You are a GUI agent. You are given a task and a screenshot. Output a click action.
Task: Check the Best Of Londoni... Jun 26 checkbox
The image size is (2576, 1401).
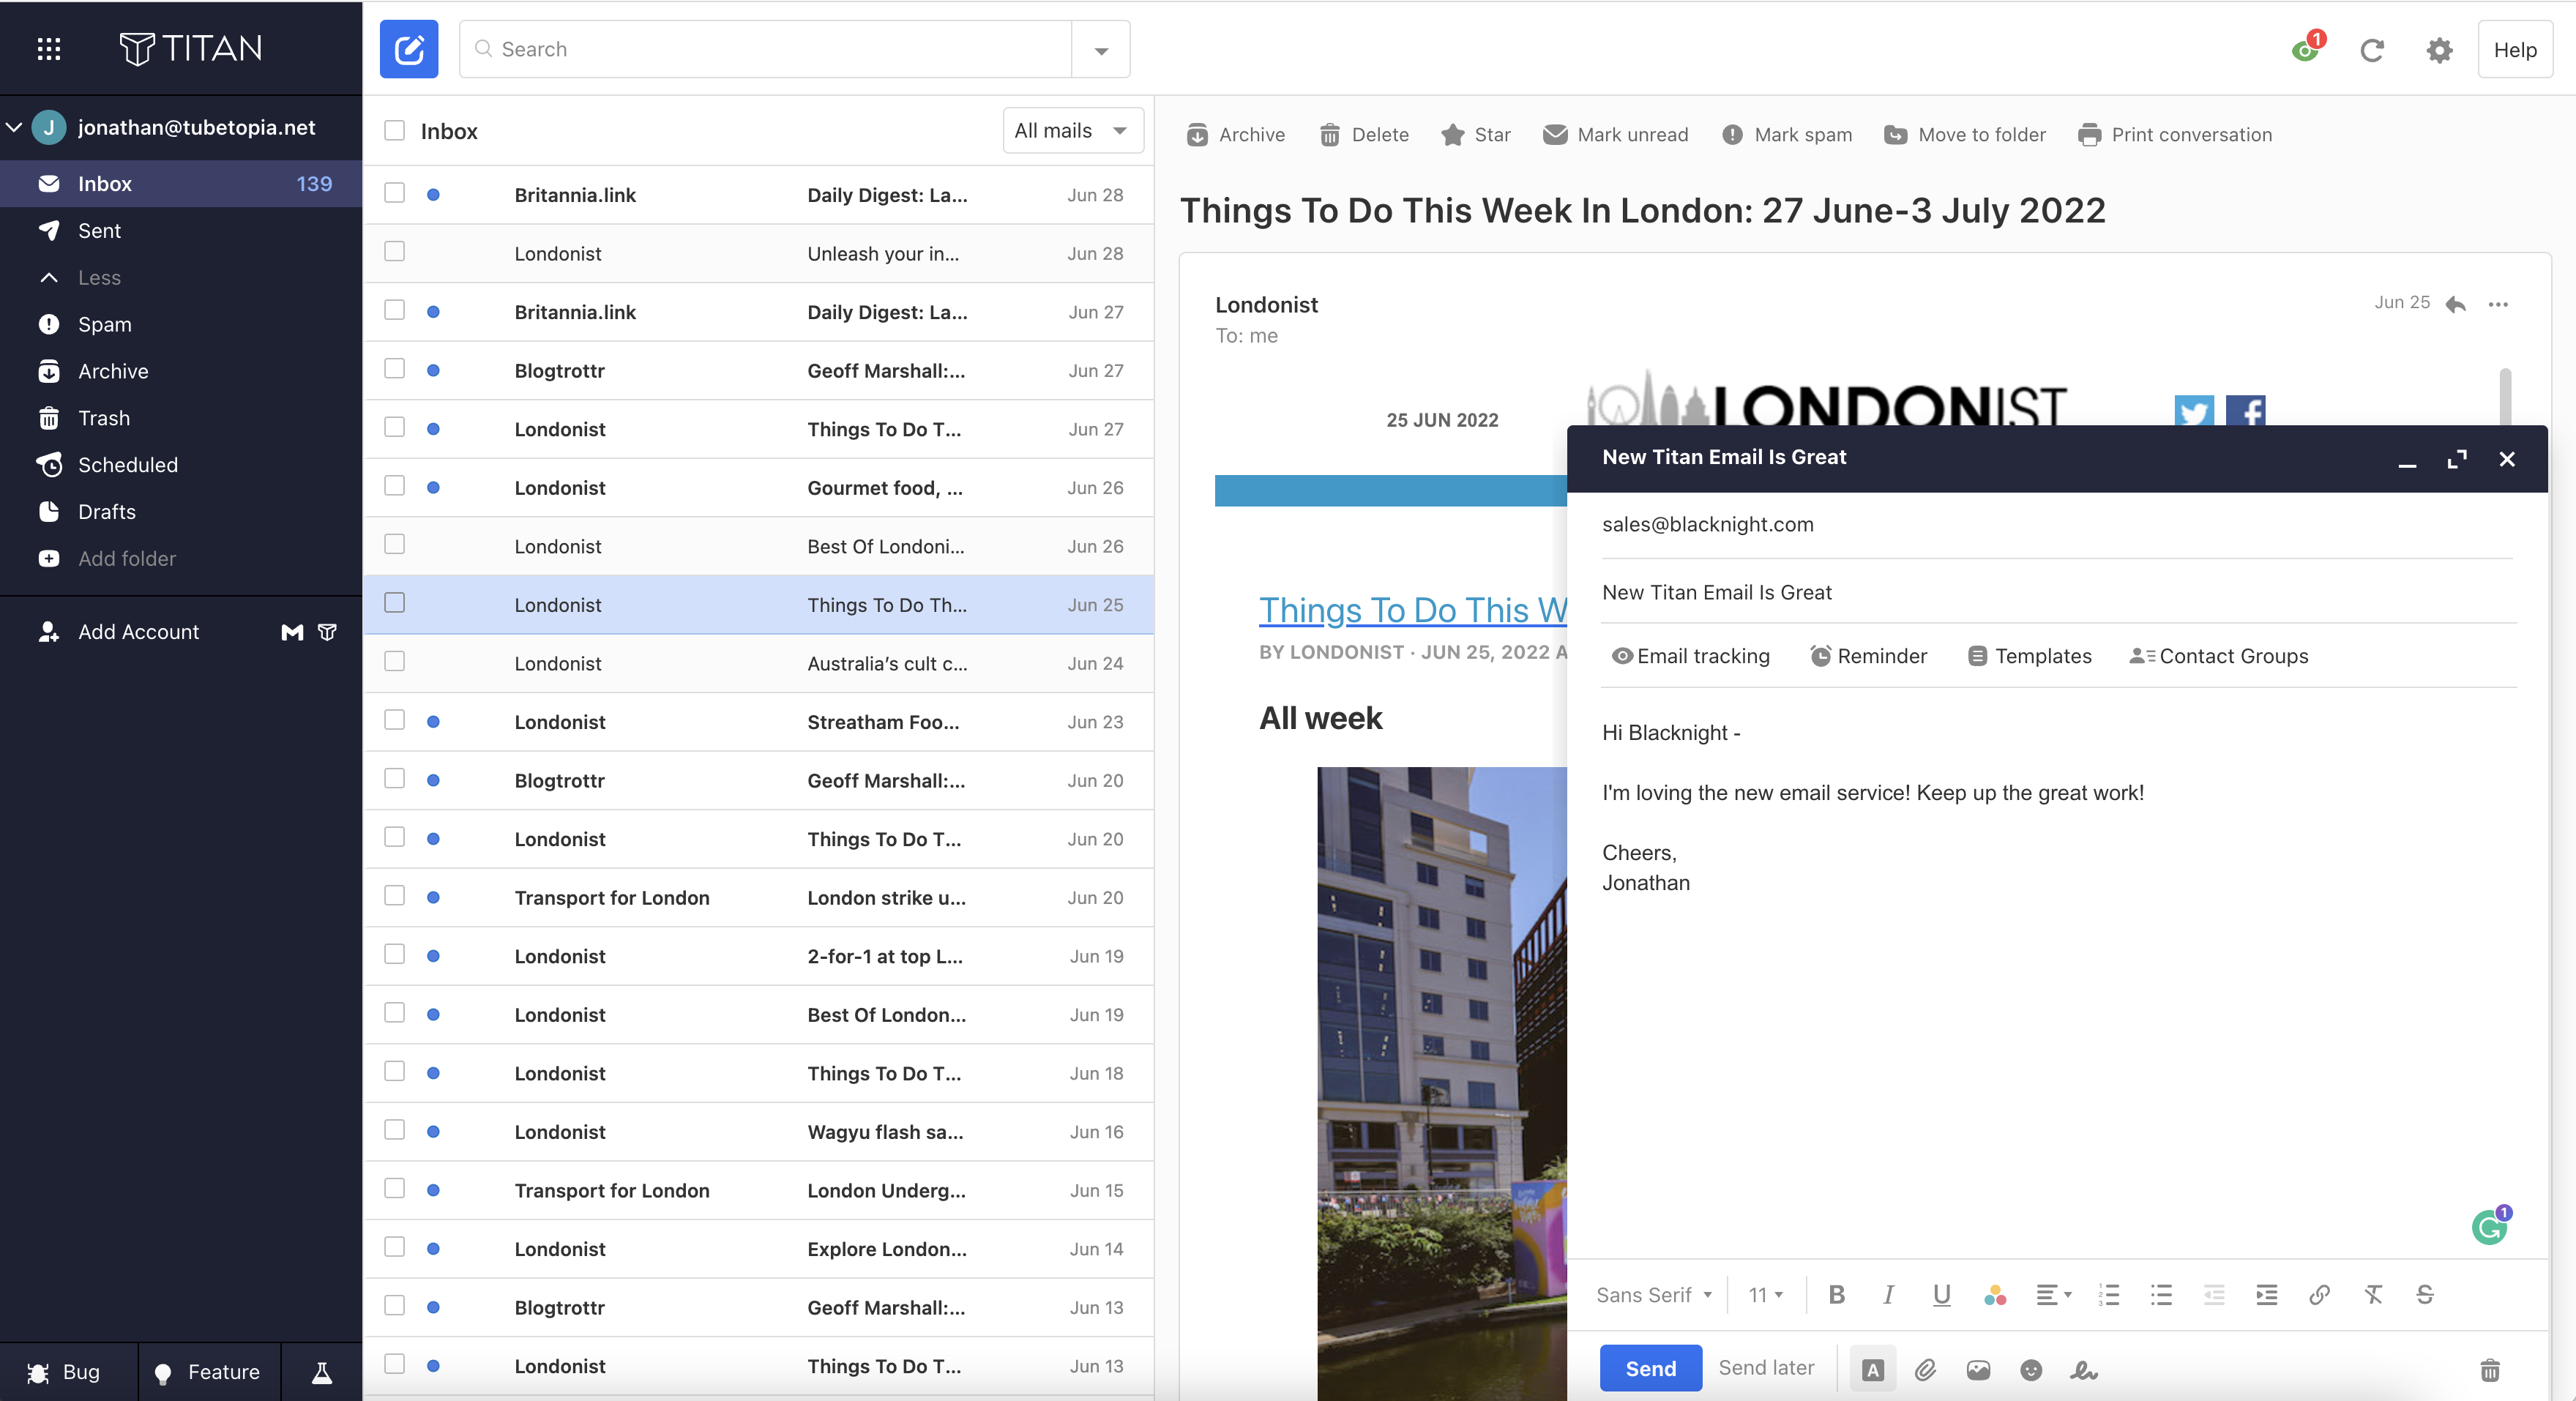coord(395,544)
